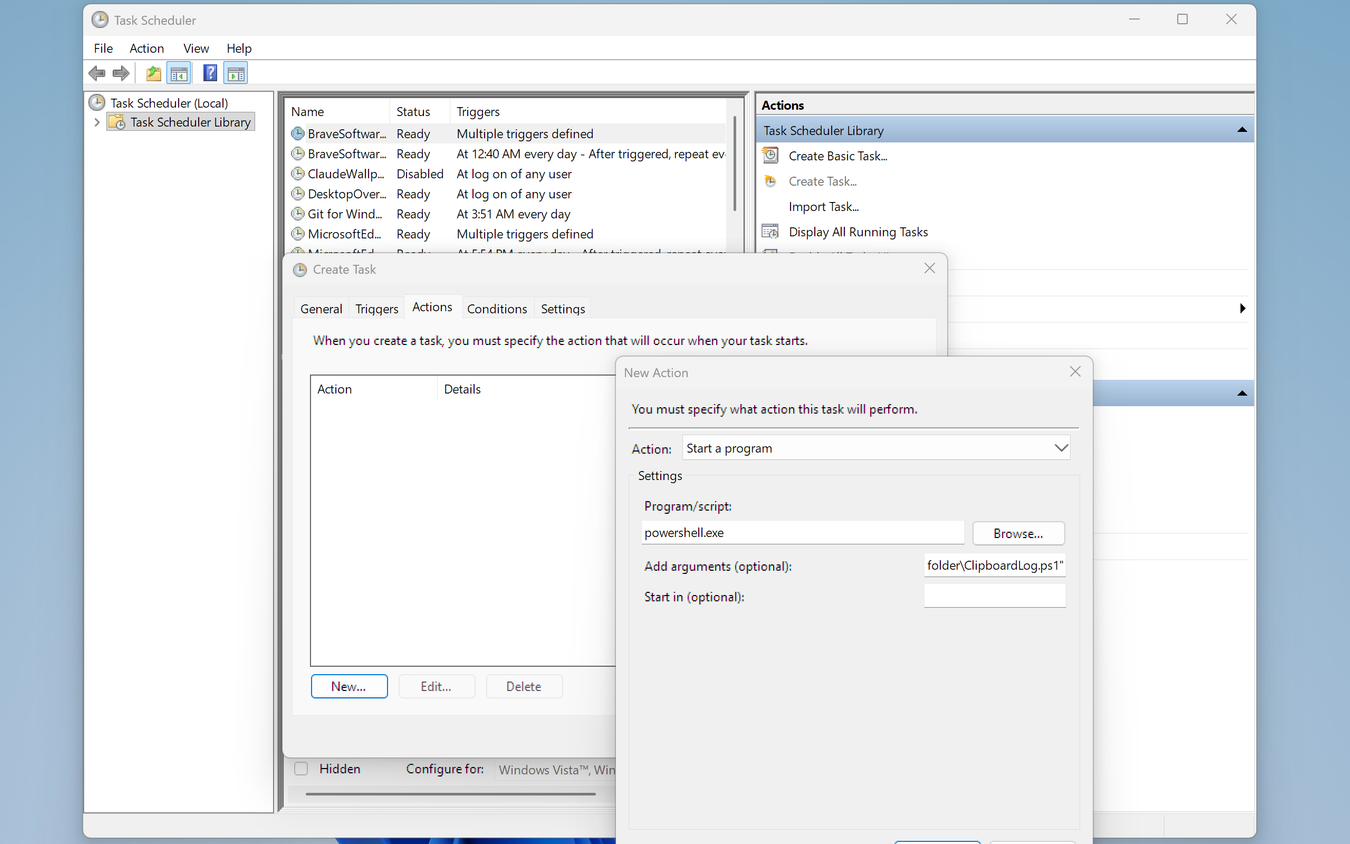Switch to the Triggers tab
This screenshot has height=844, width=1350.
pos(377,309)
